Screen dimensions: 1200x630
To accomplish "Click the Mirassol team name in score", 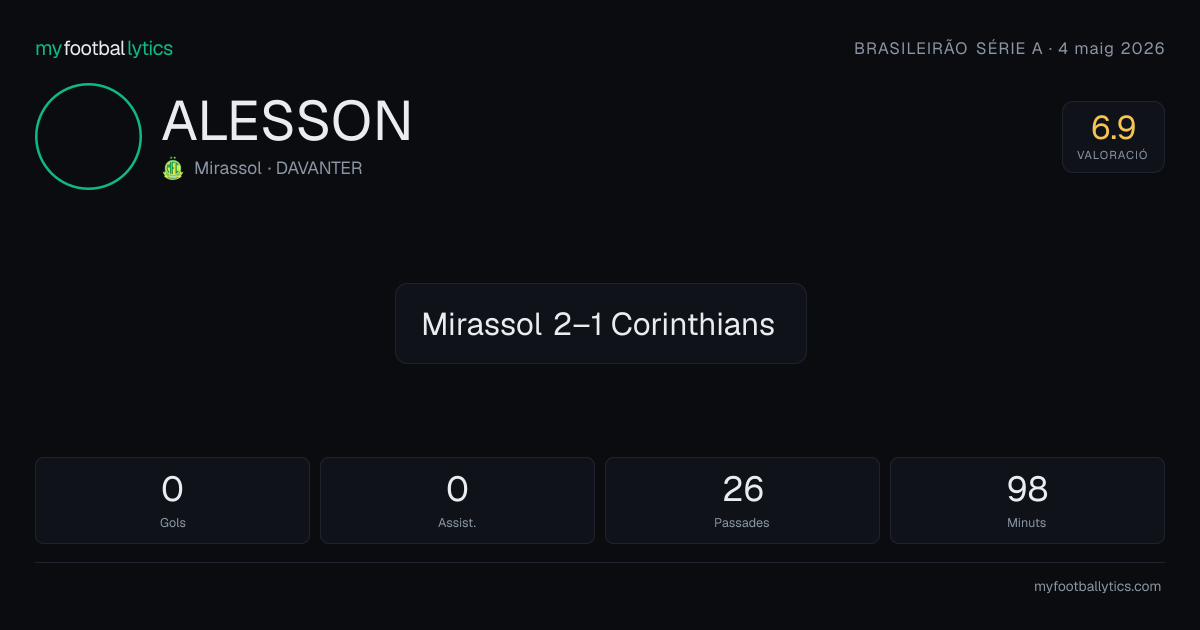I will pos(482,324).
